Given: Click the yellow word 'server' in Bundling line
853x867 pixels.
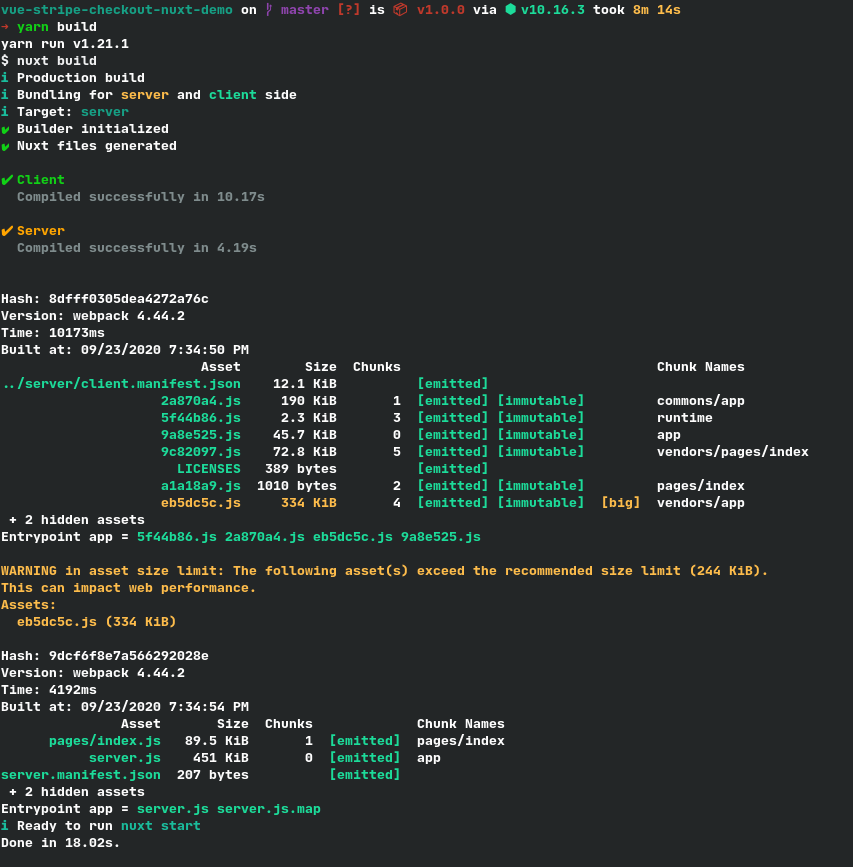Looking at the screenshot, I should 145,95.
